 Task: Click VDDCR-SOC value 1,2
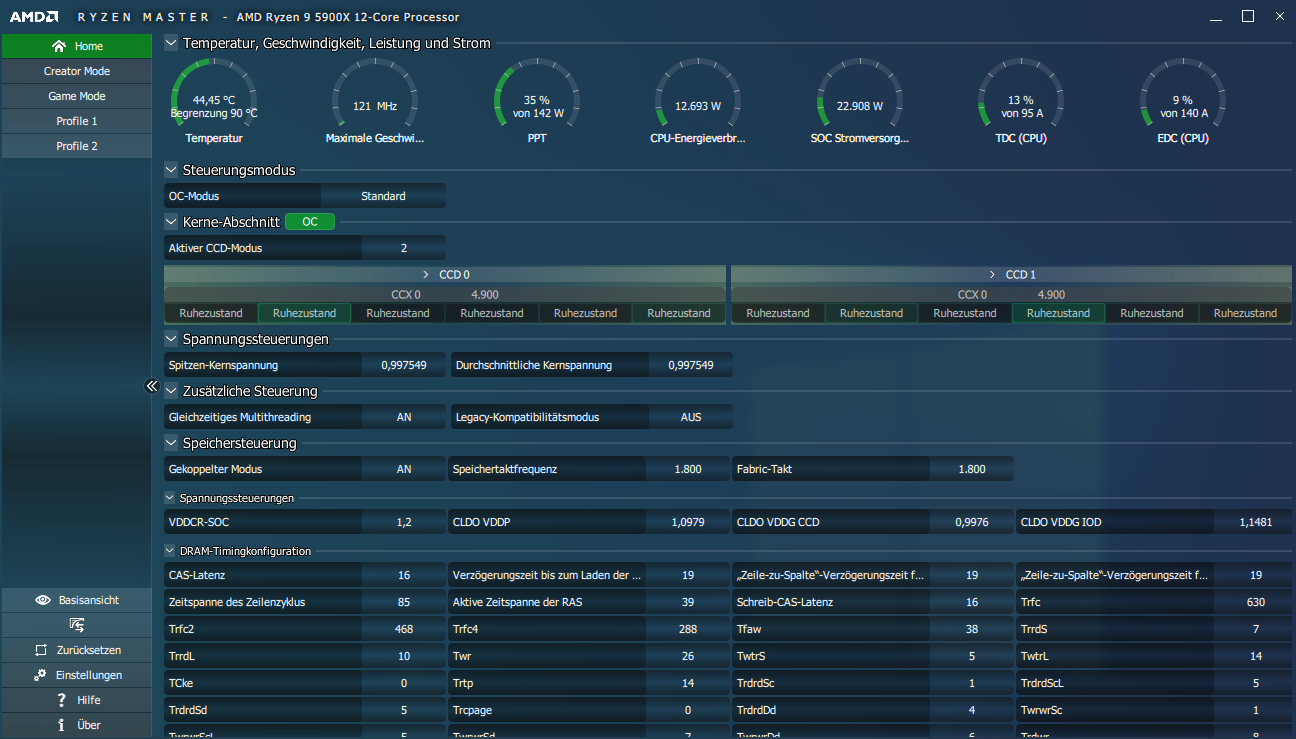(x=404, y=522)
